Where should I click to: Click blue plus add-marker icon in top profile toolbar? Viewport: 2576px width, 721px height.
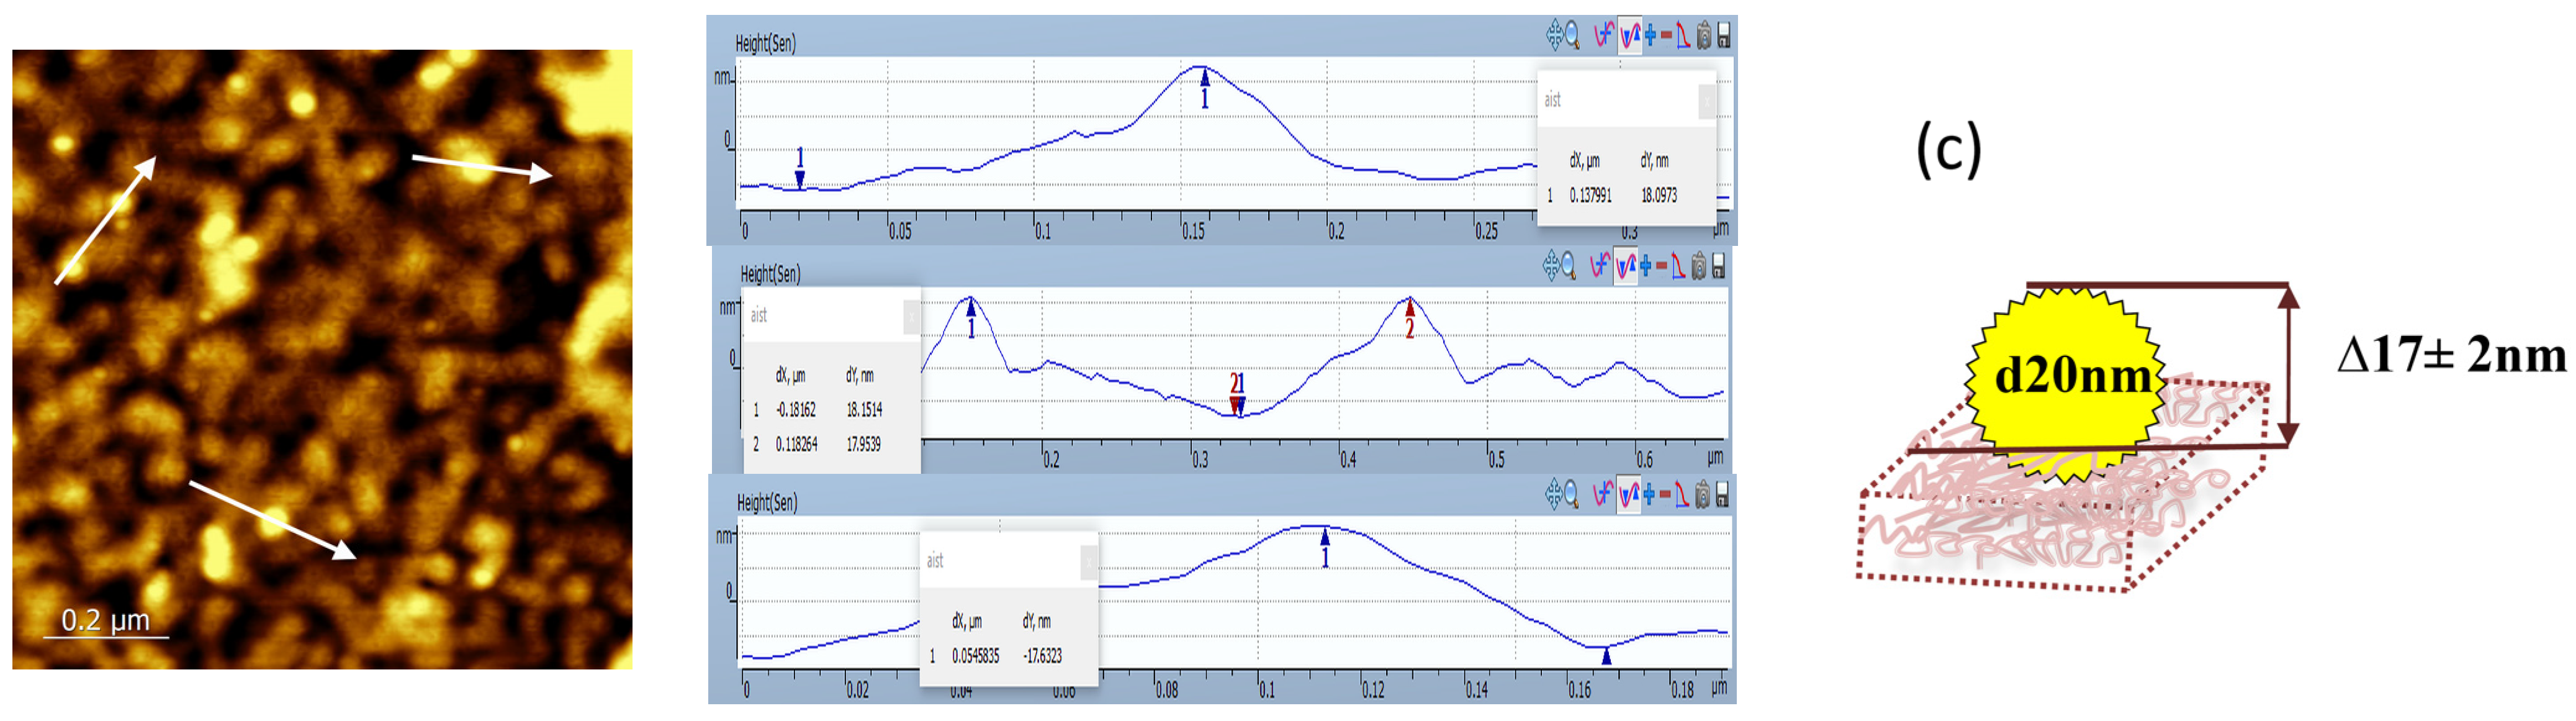[1650, 35]
